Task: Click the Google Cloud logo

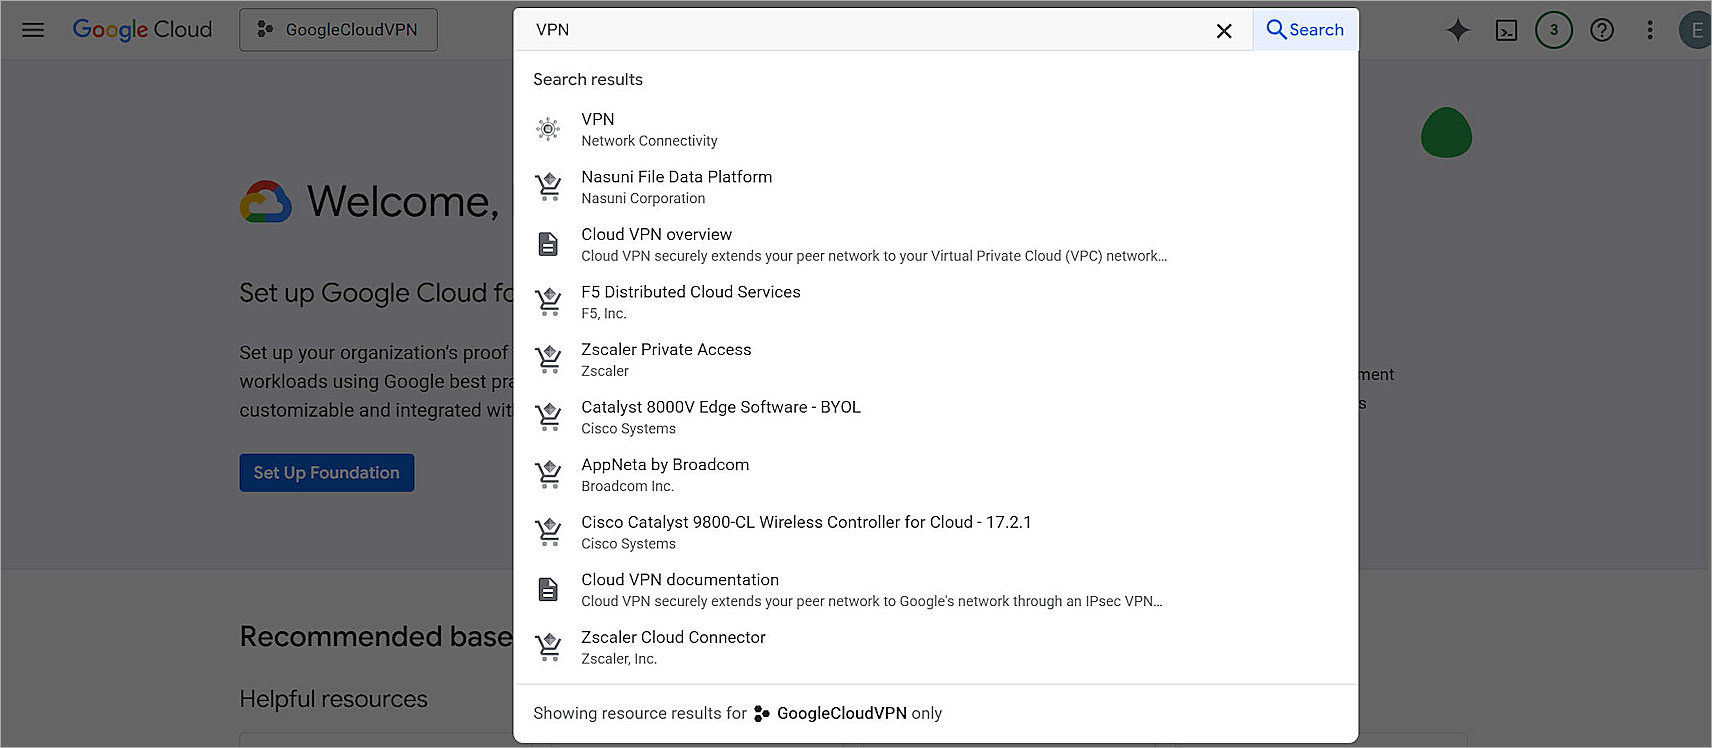Action: pos(141,29)
